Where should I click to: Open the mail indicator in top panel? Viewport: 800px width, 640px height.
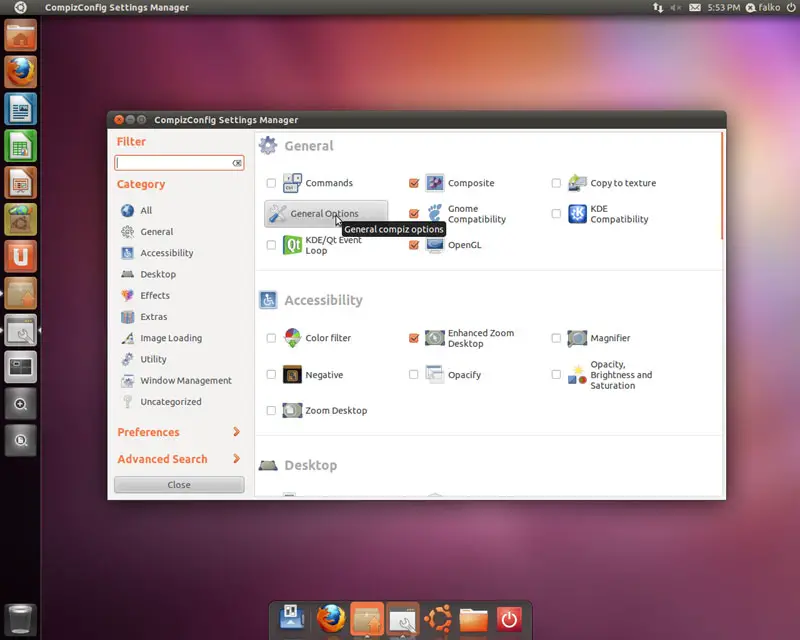coord(694,7)
